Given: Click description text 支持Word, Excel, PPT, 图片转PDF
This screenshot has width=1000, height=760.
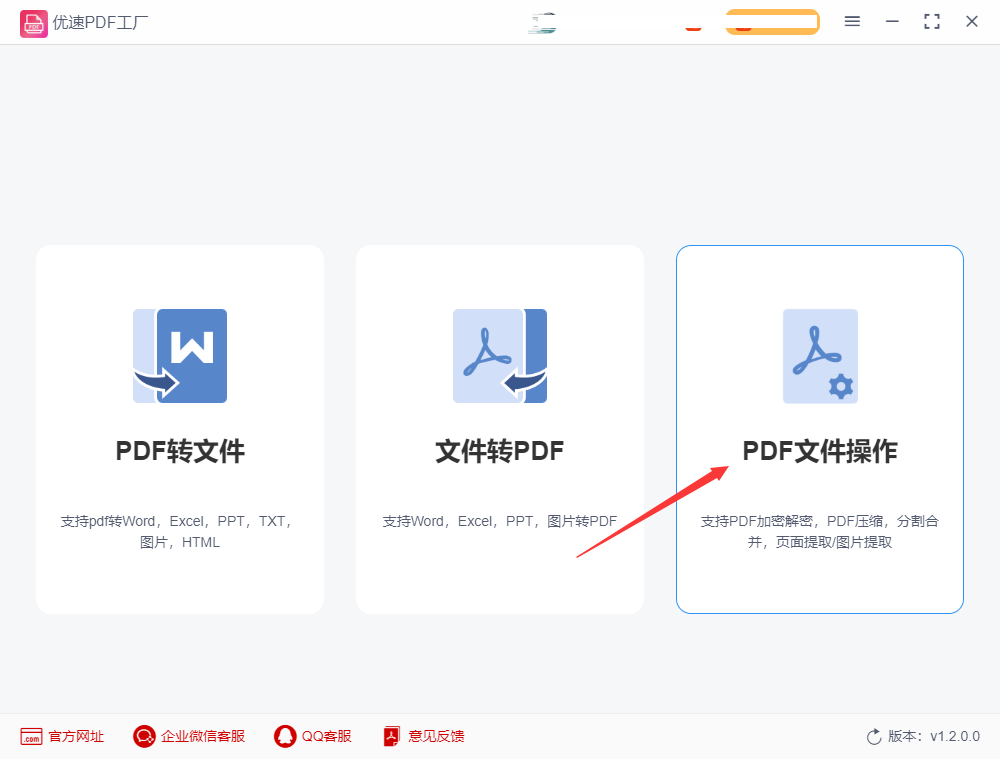Looking at the screenshot, I should pyautogui.click(x=500, y=522).
